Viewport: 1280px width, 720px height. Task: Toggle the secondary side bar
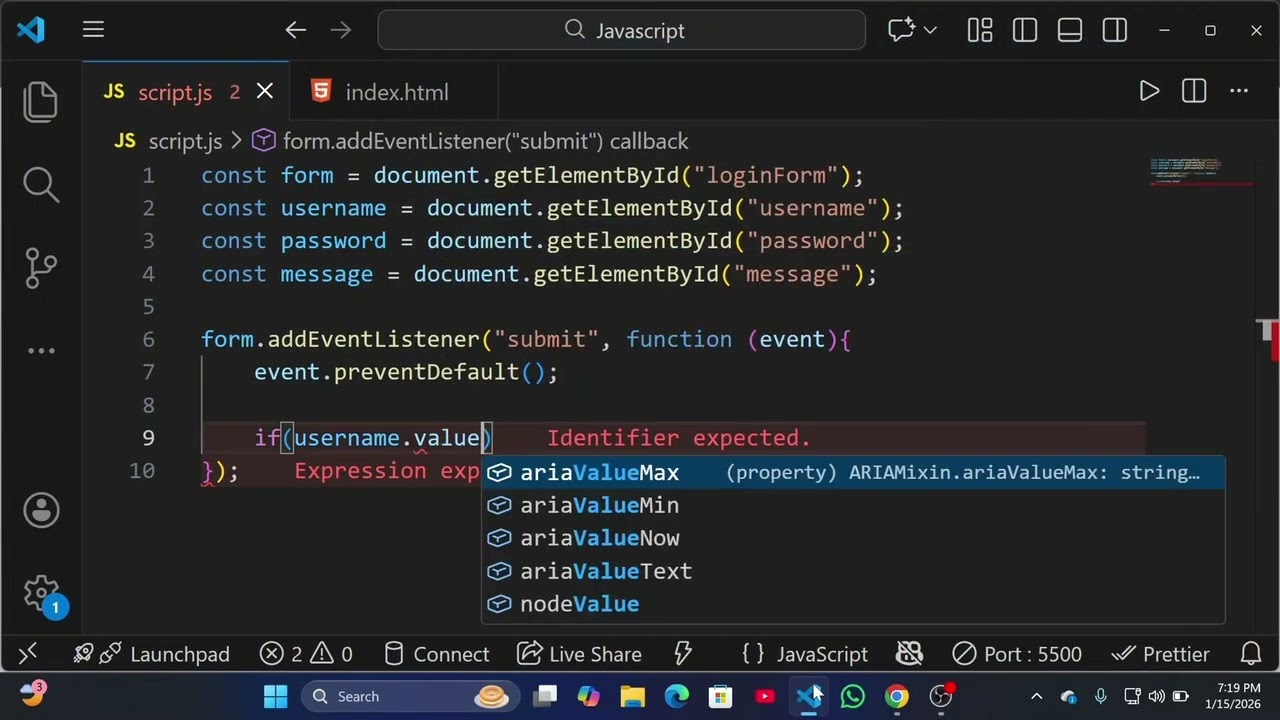tap(1114, 30)
